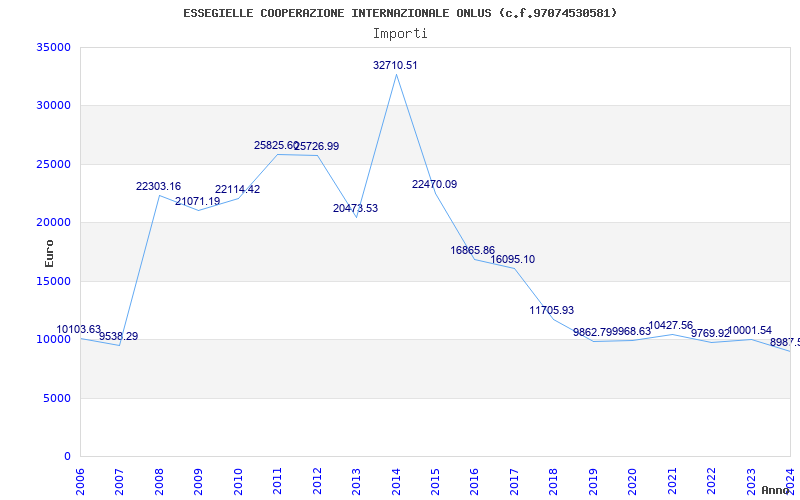The height and width of the screenshot is (500, 800).
Task: Click the 20473.53 data label
Action: 356,209
